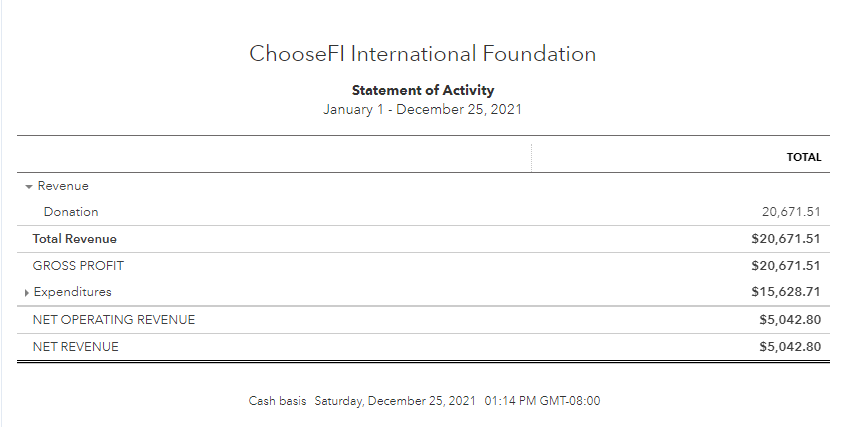The image size is (844, 427).
Task: Click the Total Revenue label
Action: [x=74, y=239]
